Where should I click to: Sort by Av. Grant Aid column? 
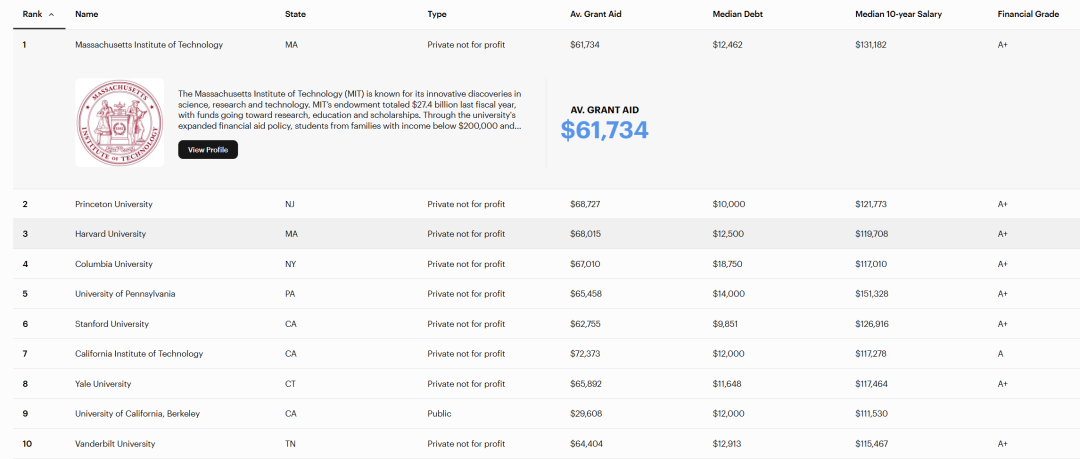tap(596, 14)
